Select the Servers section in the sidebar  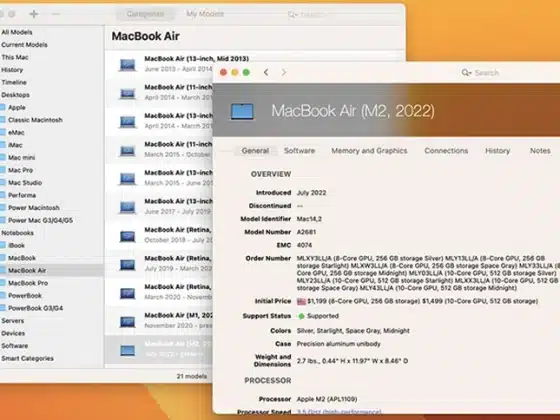click(x=12, y=321)
